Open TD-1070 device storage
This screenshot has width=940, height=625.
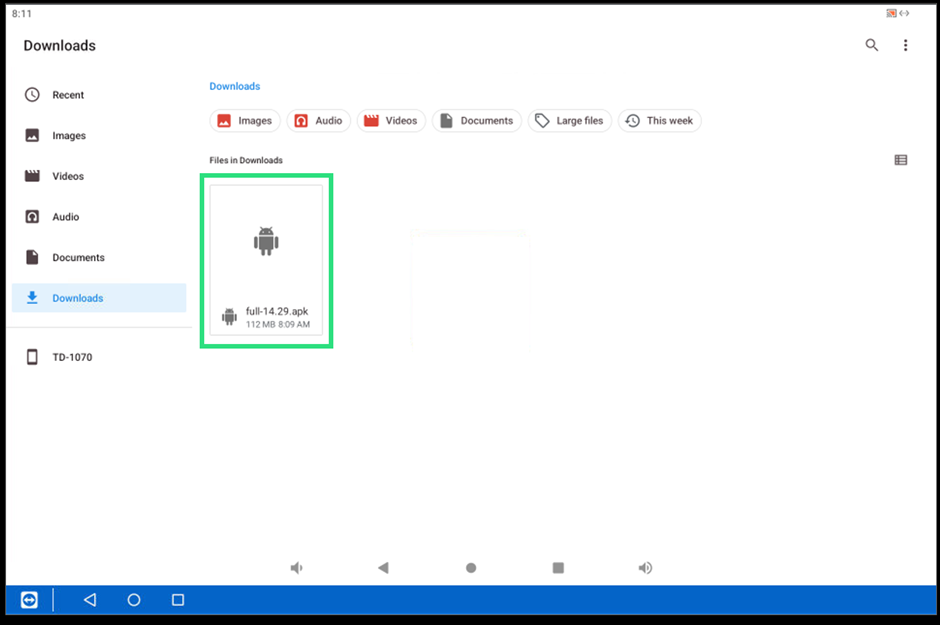tap(99, 357)
